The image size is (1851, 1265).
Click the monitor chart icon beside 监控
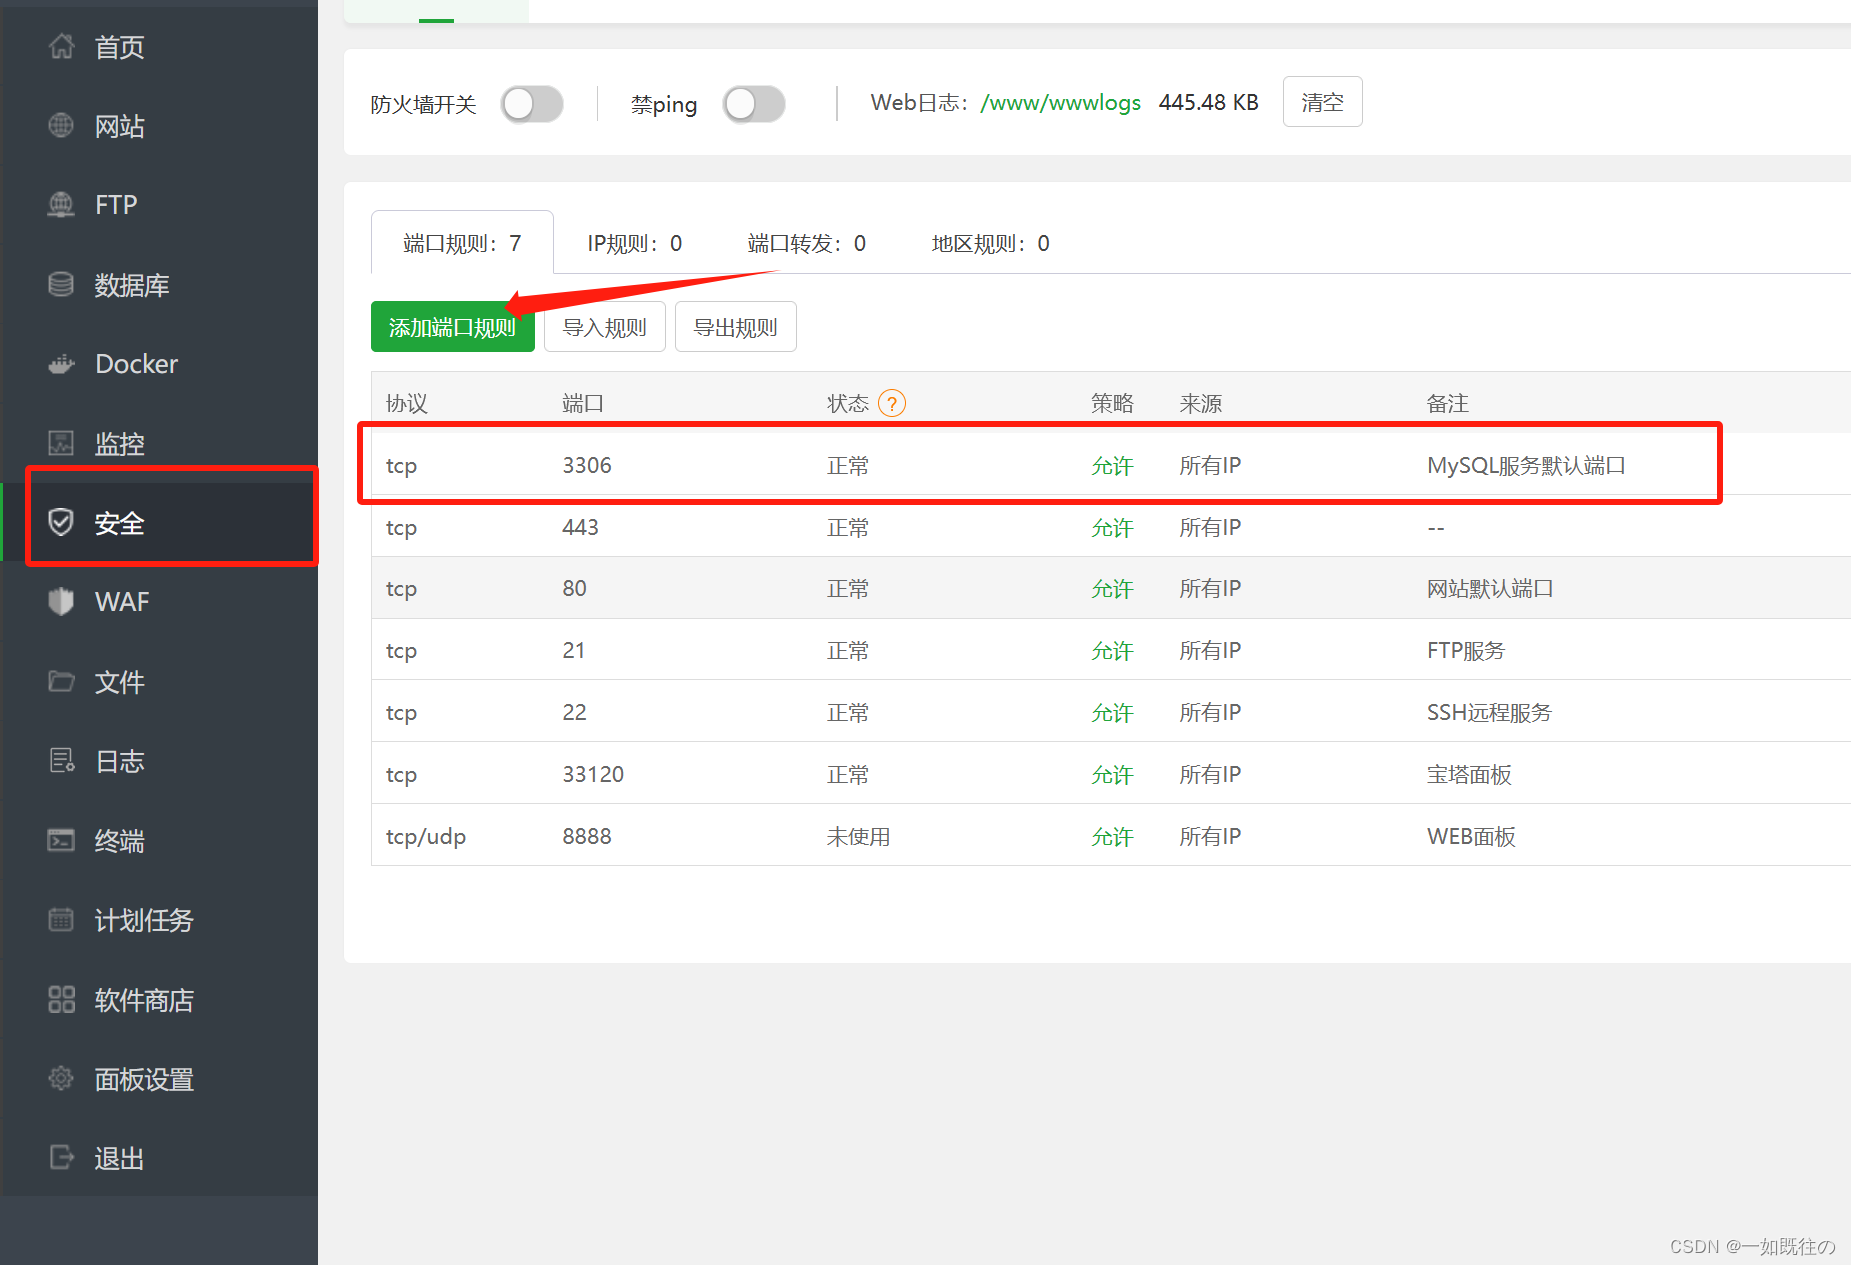coord(61,443)
